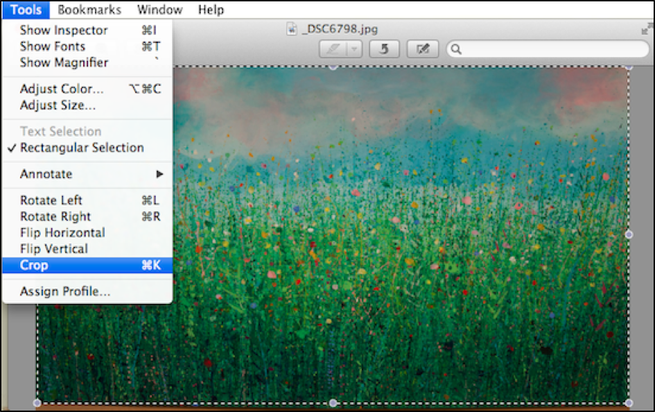The image size is (655, 412).
Task: Click into the toolbar search field
Action: [547, 49]
